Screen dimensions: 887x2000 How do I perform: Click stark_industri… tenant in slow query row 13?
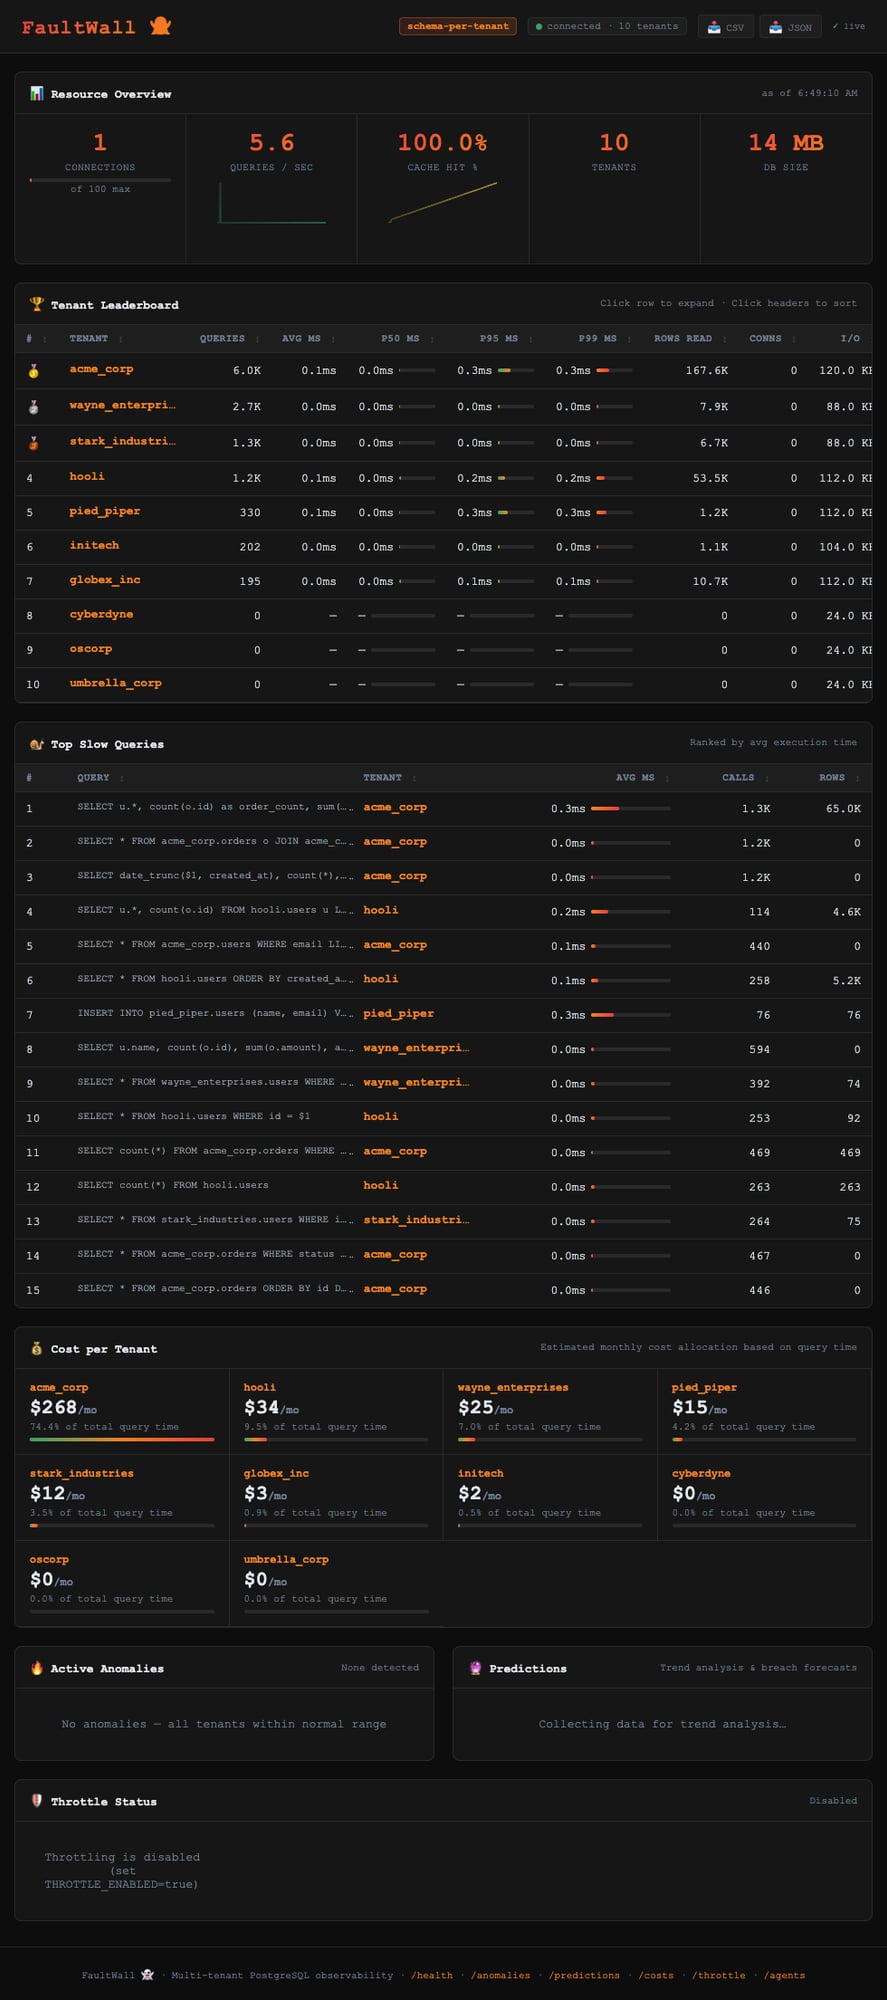pyautogui.click(x=416, y=1220)
